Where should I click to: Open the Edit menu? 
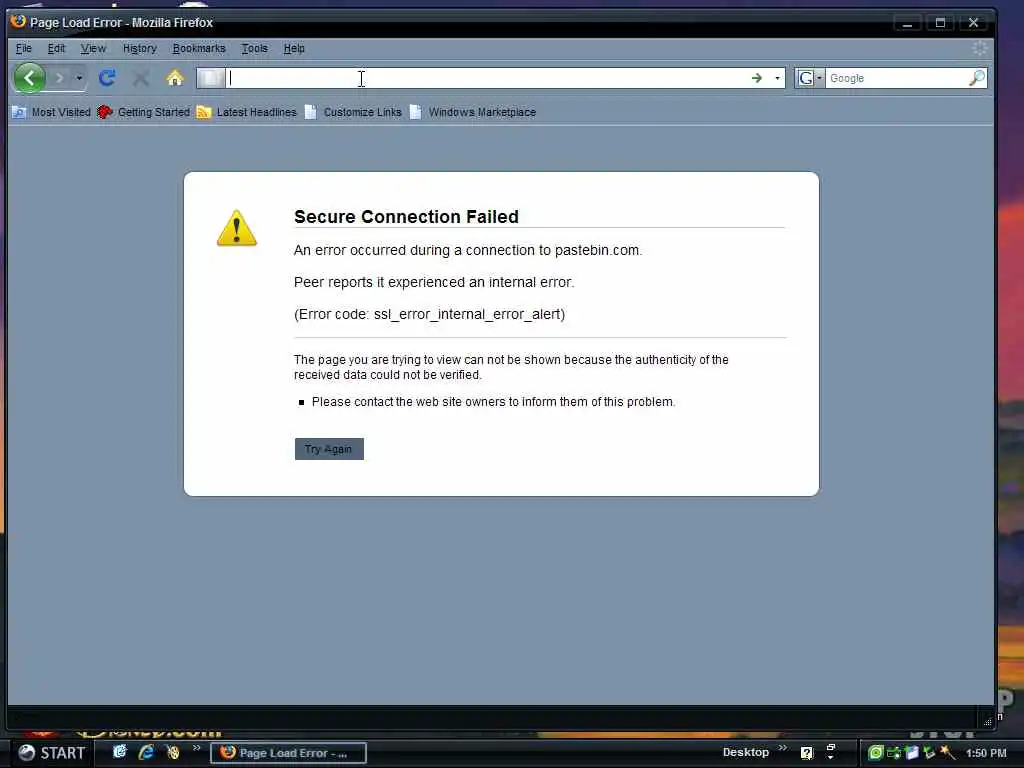(x=56, y=48)
